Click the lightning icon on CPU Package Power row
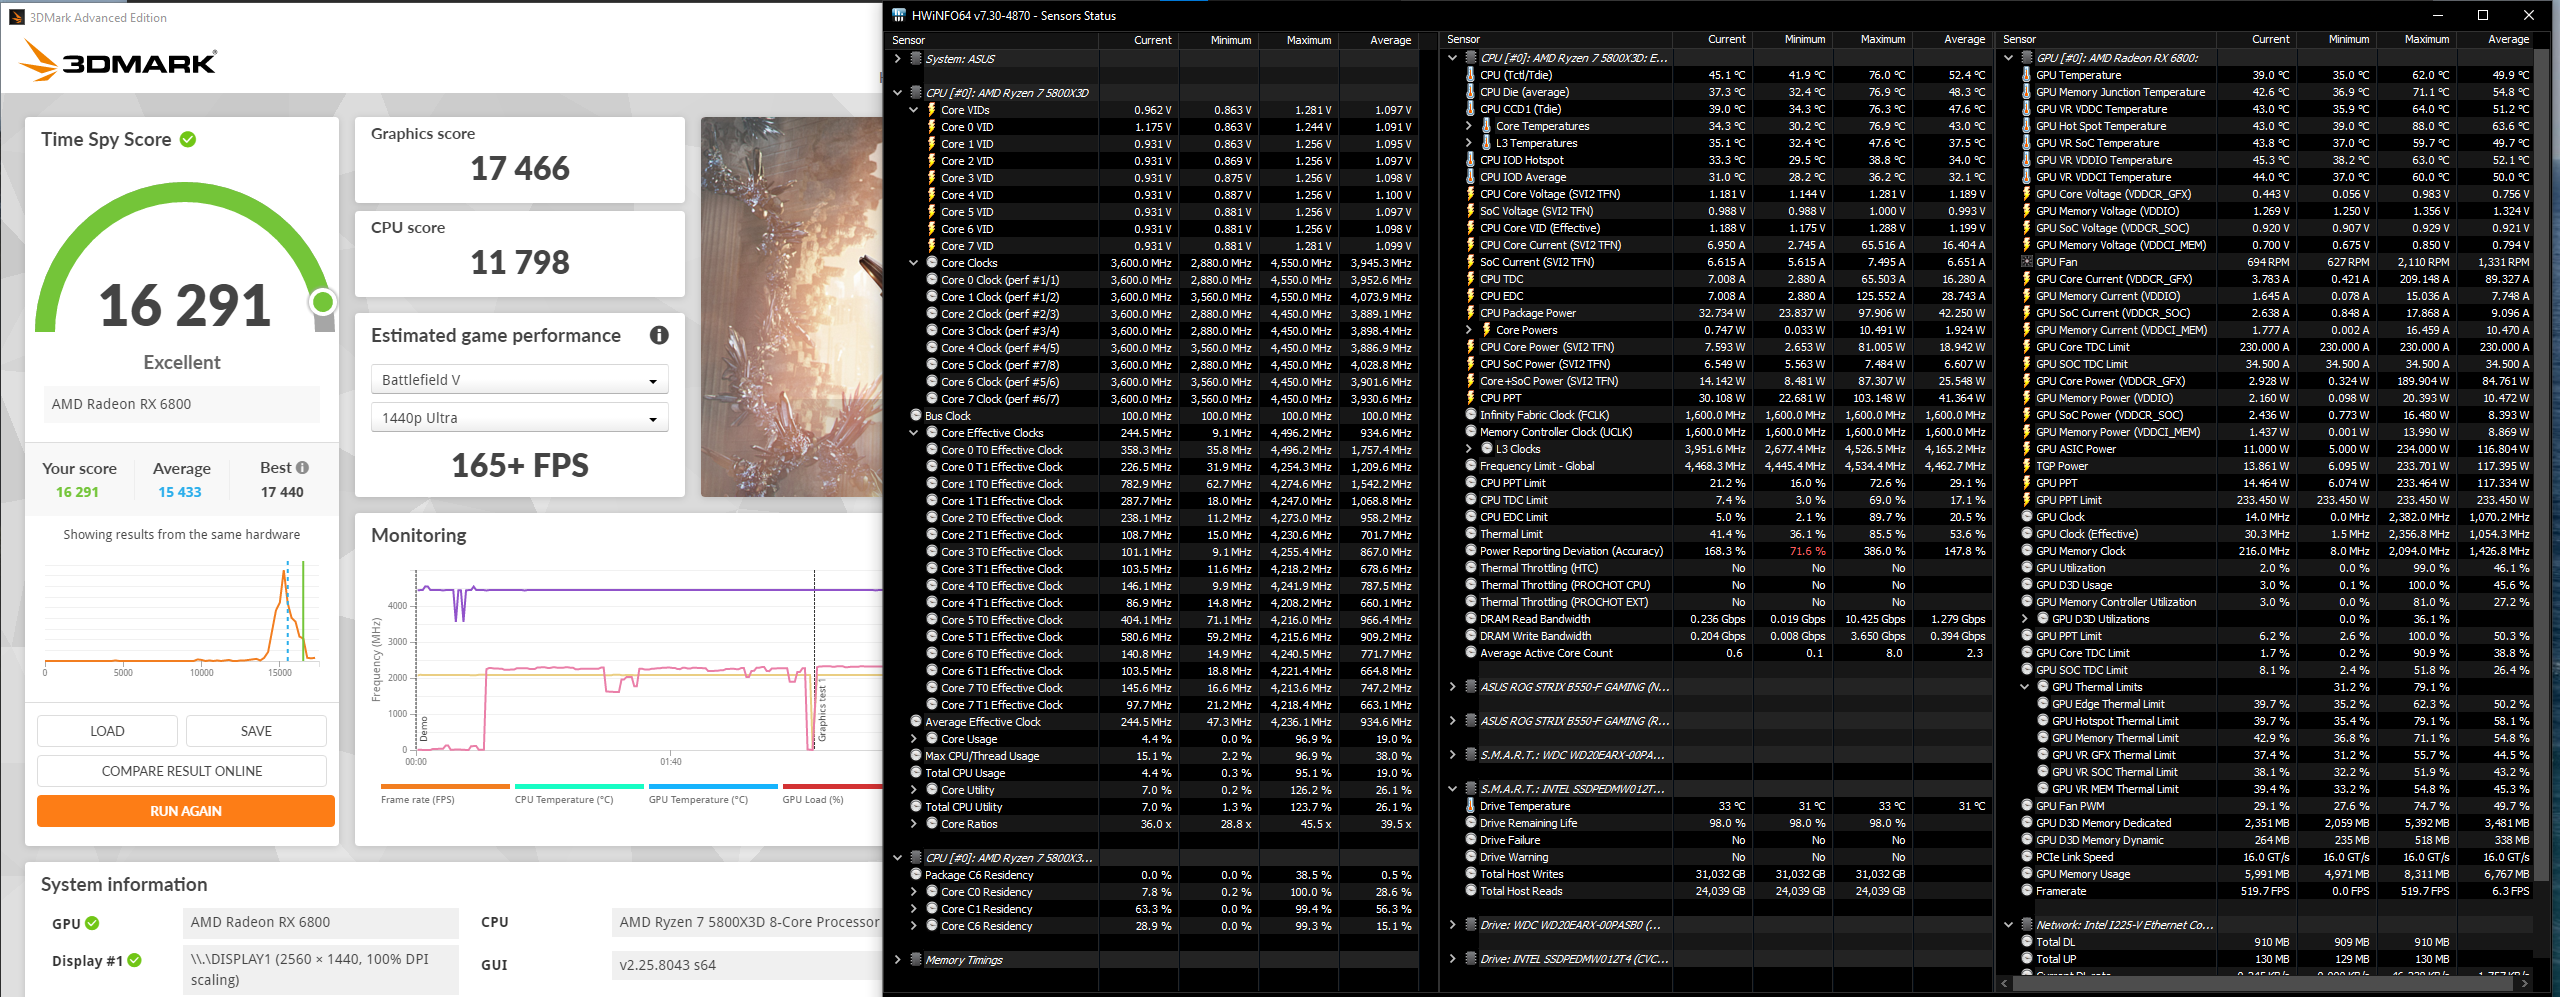 pos(1470,313)
